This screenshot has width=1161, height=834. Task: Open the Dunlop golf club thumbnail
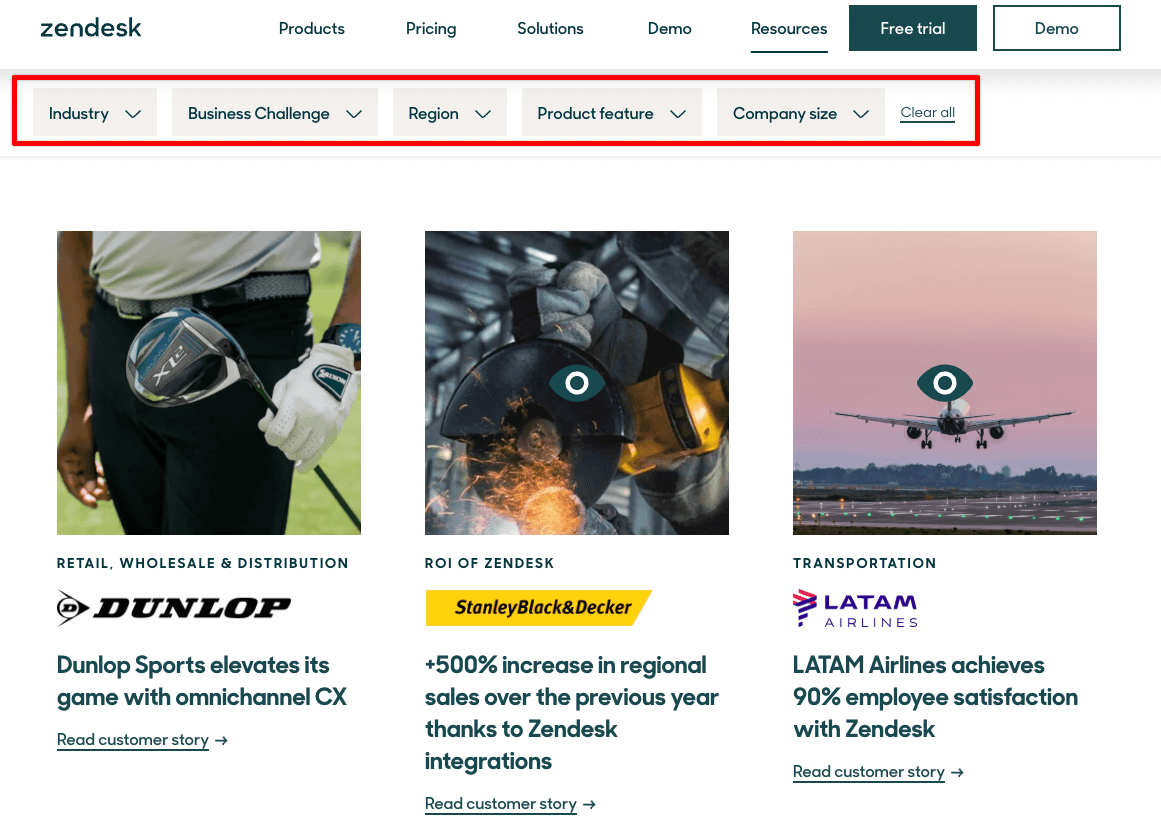pyautogui.click(x=209, y=383)
